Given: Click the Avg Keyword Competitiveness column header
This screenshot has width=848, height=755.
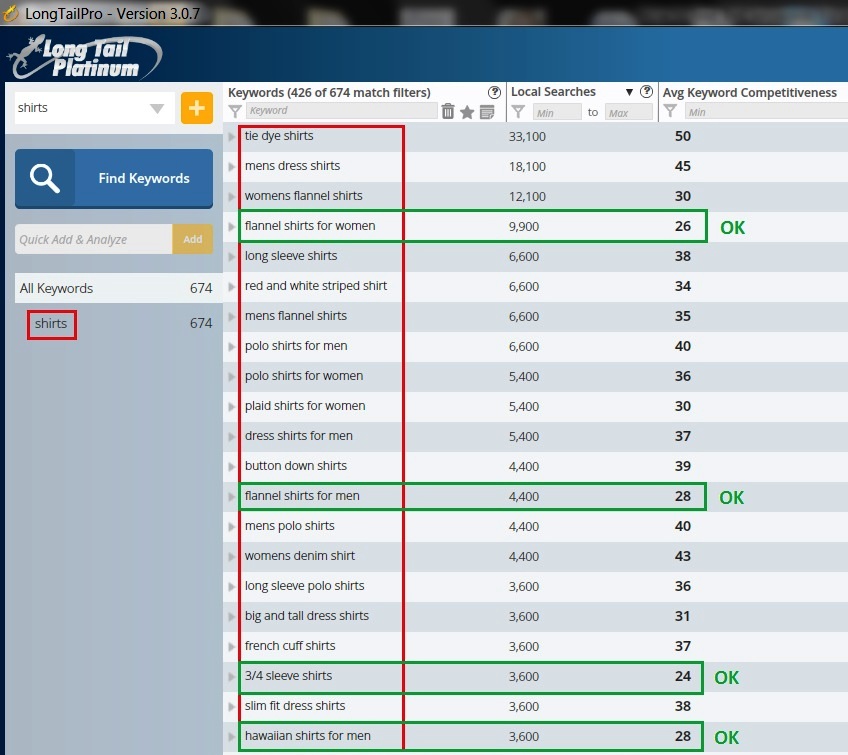Looking at the screenshot, I should 750,92.
